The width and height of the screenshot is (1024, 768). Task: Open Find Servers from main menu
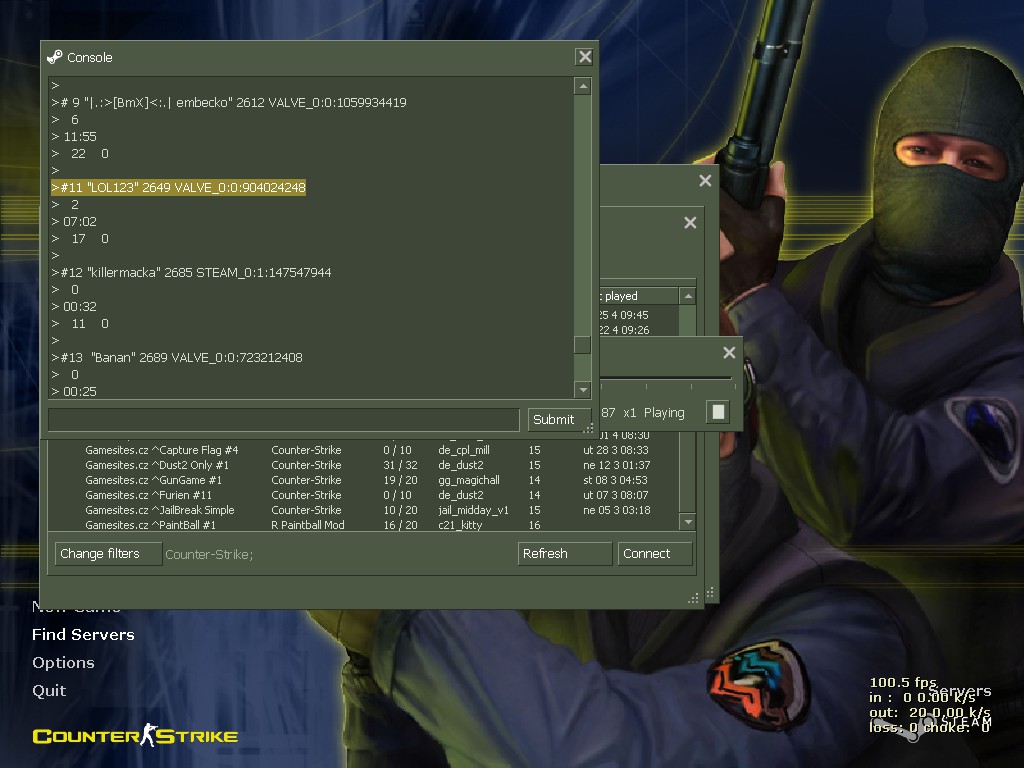click(84, 635)
